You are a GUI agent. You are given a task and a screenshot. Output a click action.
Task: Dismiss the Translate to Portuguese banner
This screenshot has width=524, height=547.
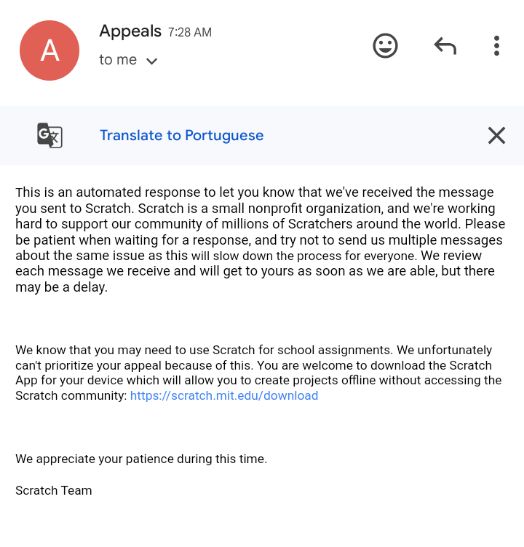click(496, 135)
